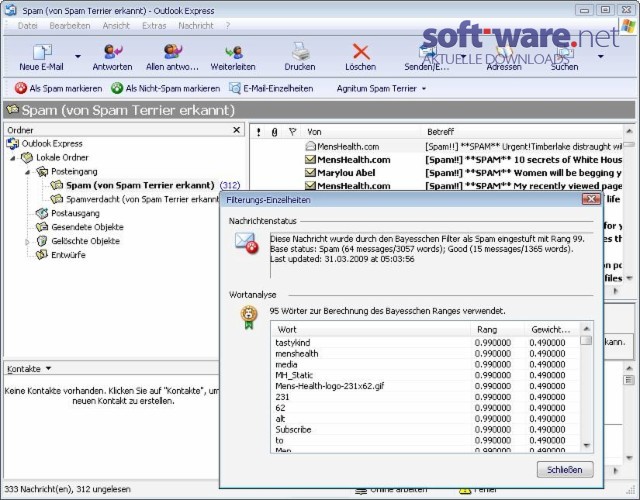Sort word analysis by Wort column
The height and width of the screenshot is (500, 640).
[371, 329]
